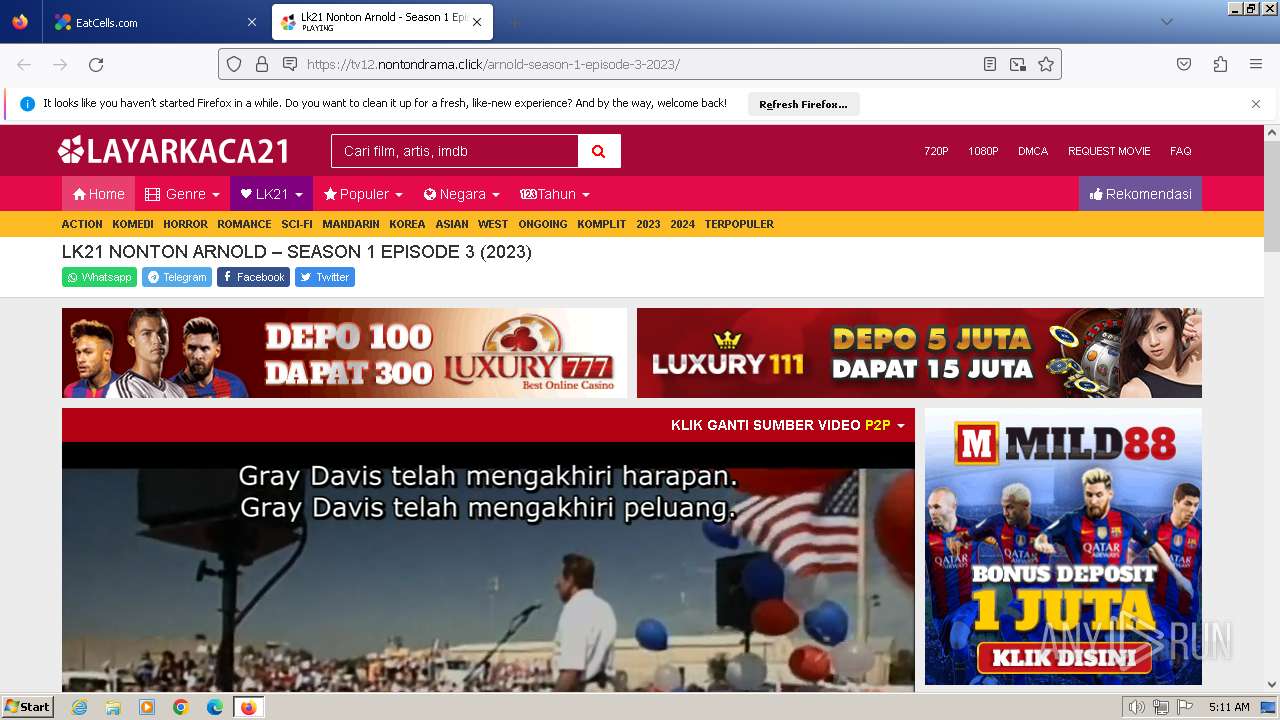Expand the Tahun dropdown

coord(555,194)
